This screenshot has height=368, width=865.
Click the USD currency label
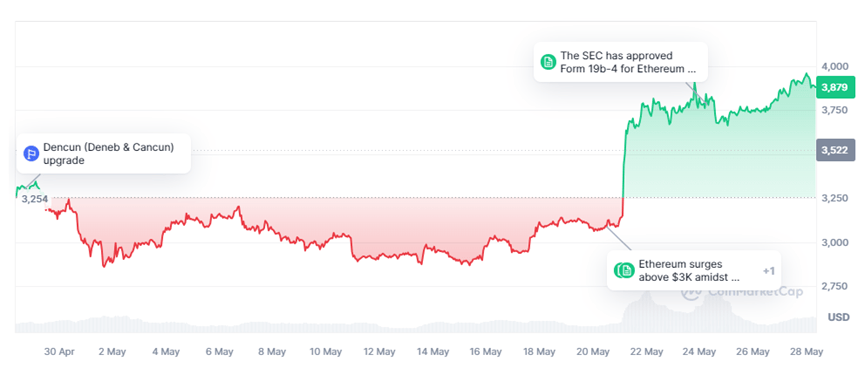click(x=839, y=317)
